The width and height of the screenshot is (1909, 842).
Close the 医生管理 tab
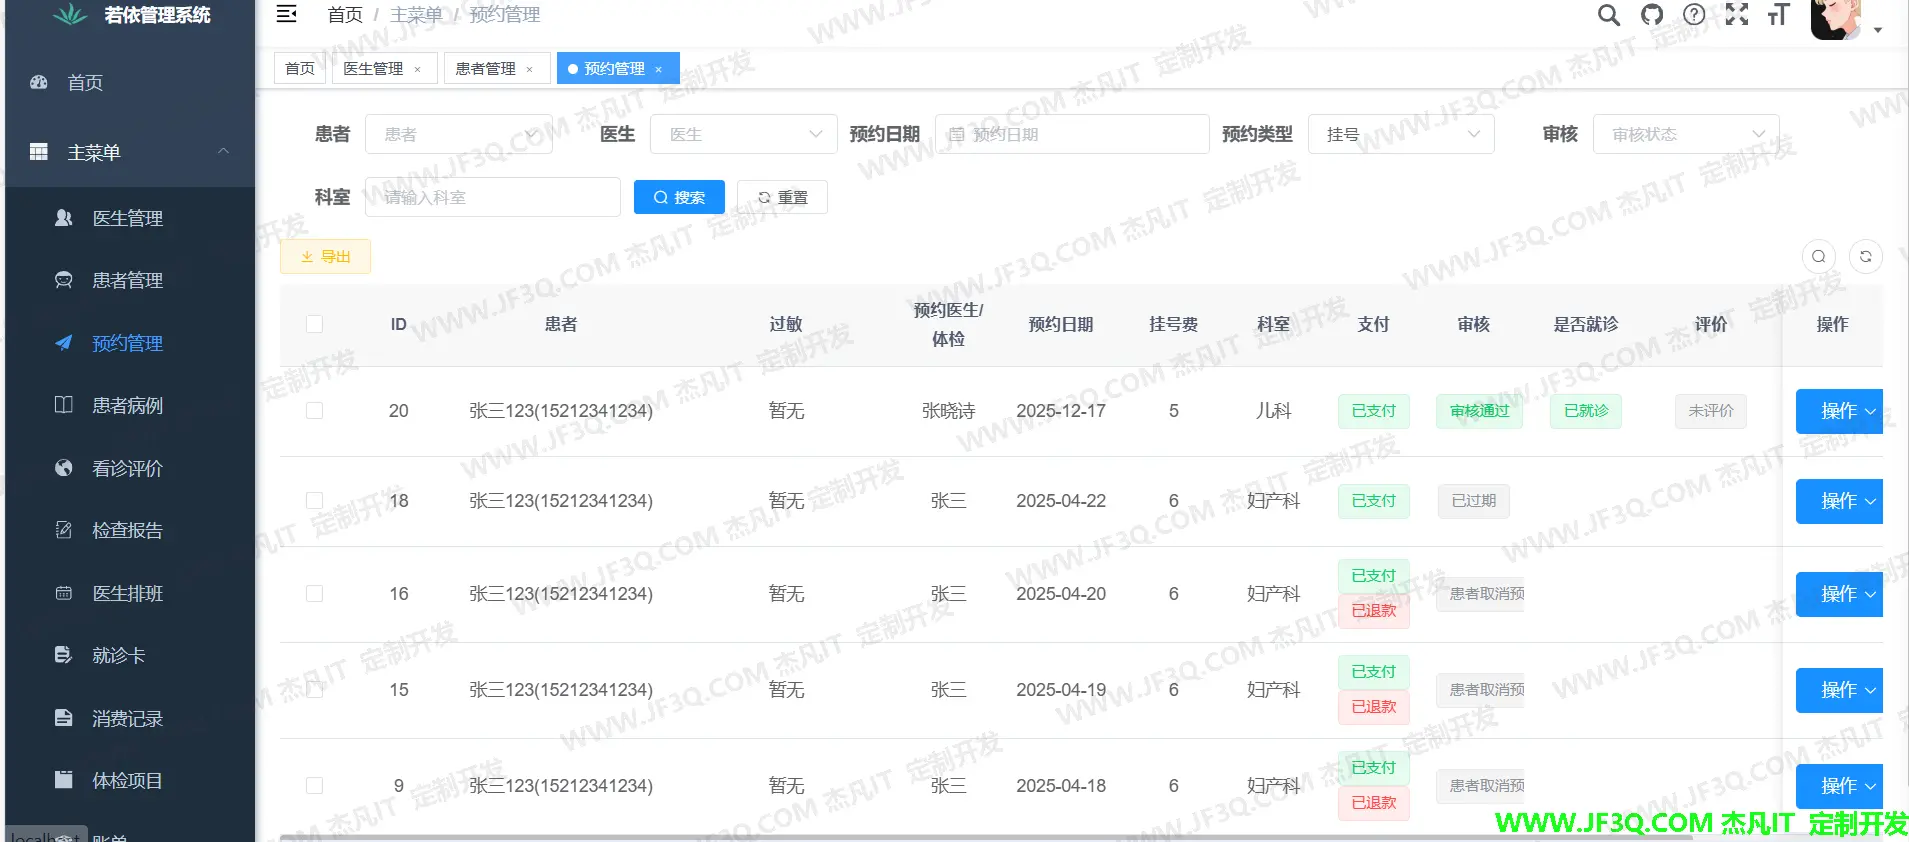[418, 69]
